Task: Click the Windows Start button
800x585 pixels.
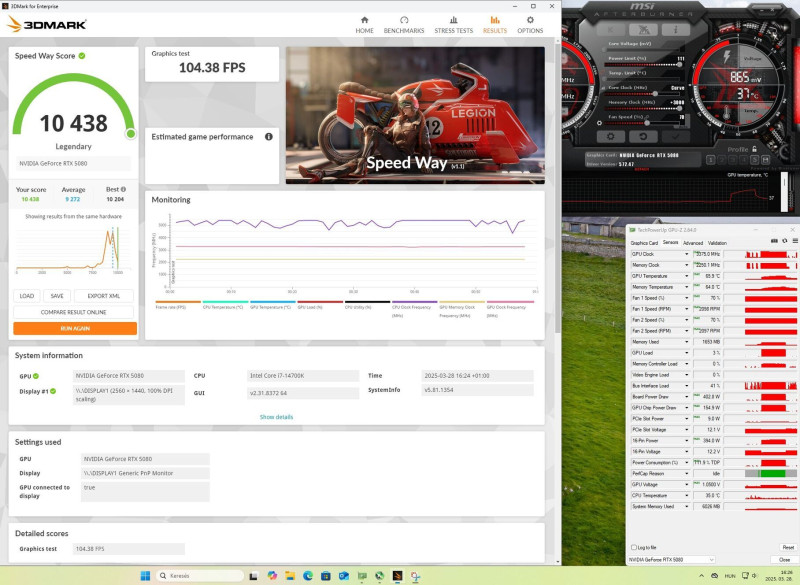Action: pyautogui.click(x=145, y=576)
